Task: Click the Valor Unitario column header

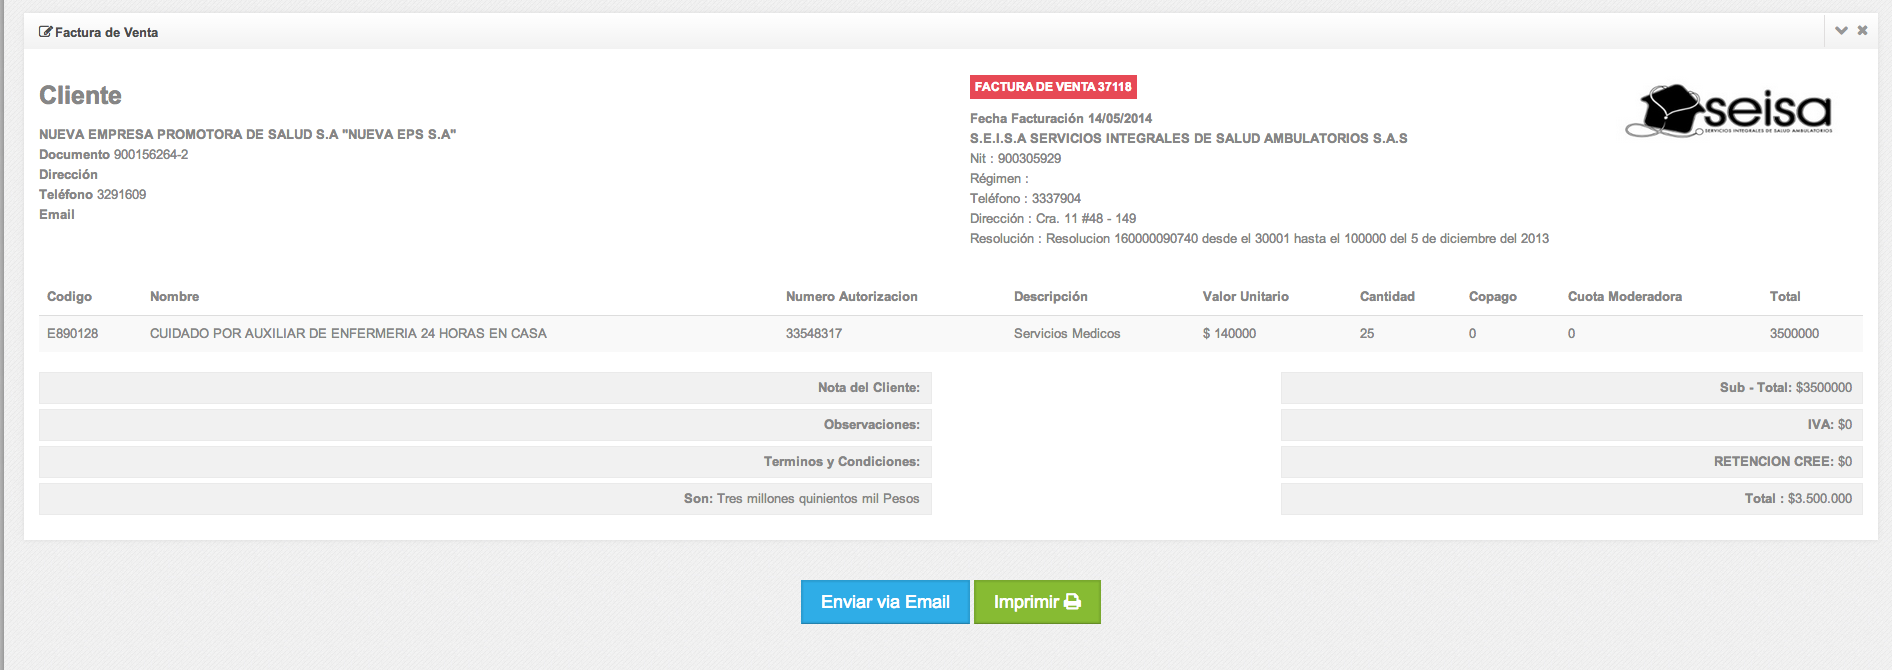Action: click(1245, 297)
